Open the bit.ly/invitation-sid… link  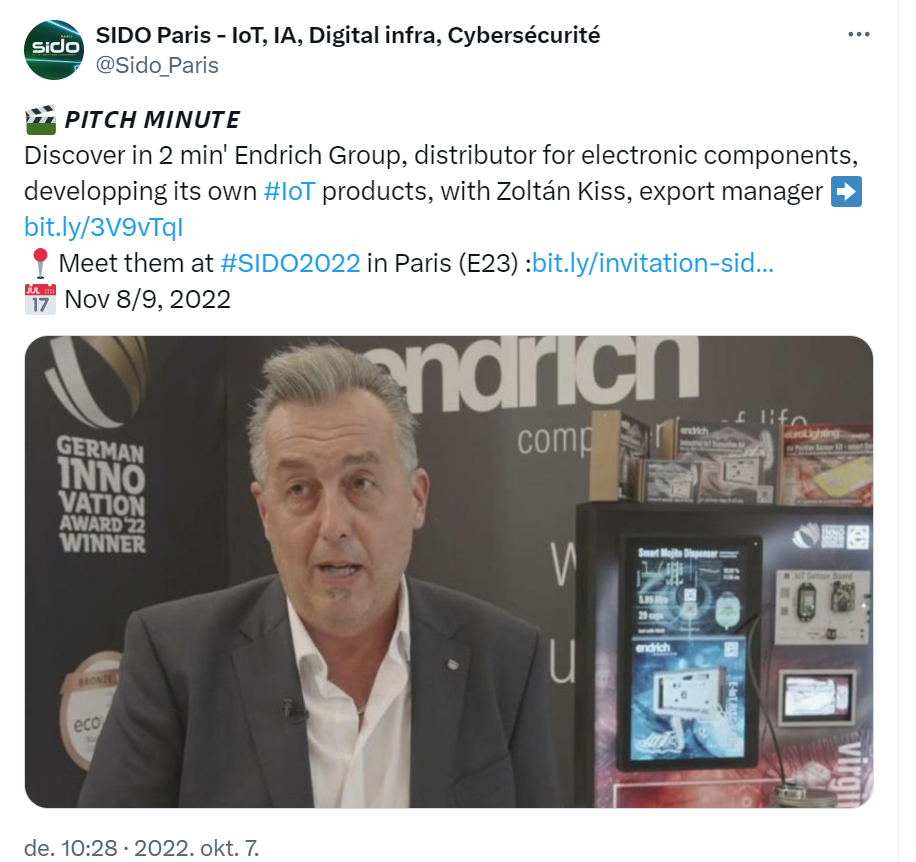click(653, 263)
